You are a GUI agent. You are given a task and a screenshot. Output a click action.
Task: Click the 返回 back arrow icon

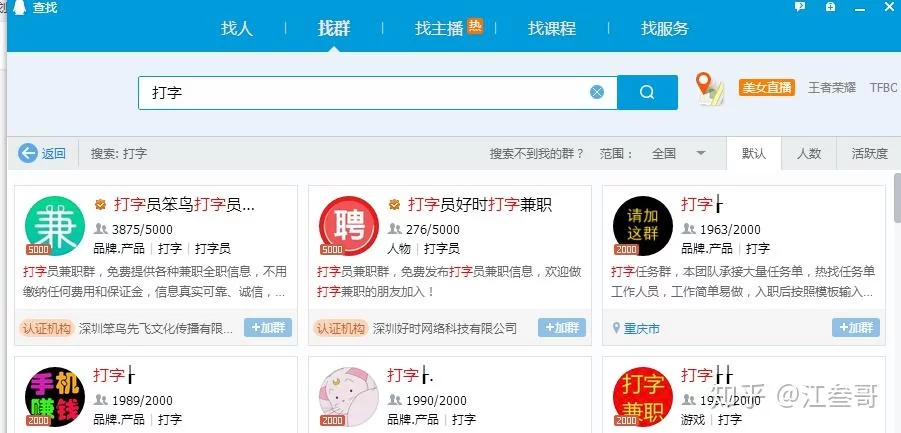[x=28, y=153]
